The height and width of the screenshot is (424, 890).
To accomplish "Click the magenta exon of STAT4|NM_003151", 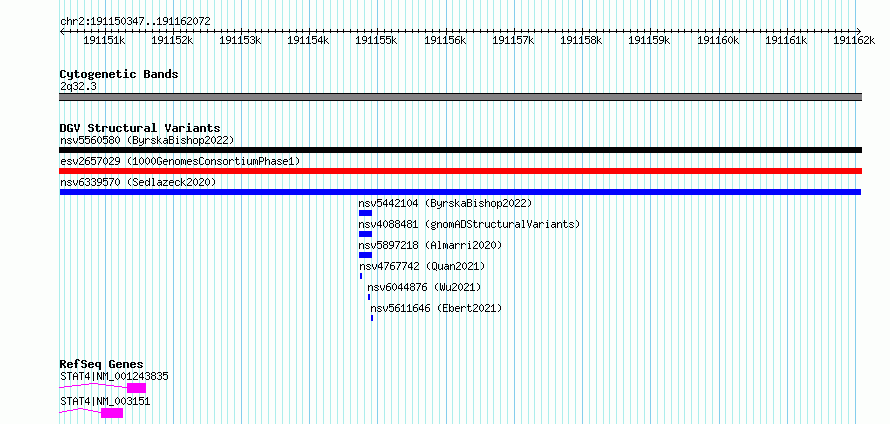I will coord(112,413).
